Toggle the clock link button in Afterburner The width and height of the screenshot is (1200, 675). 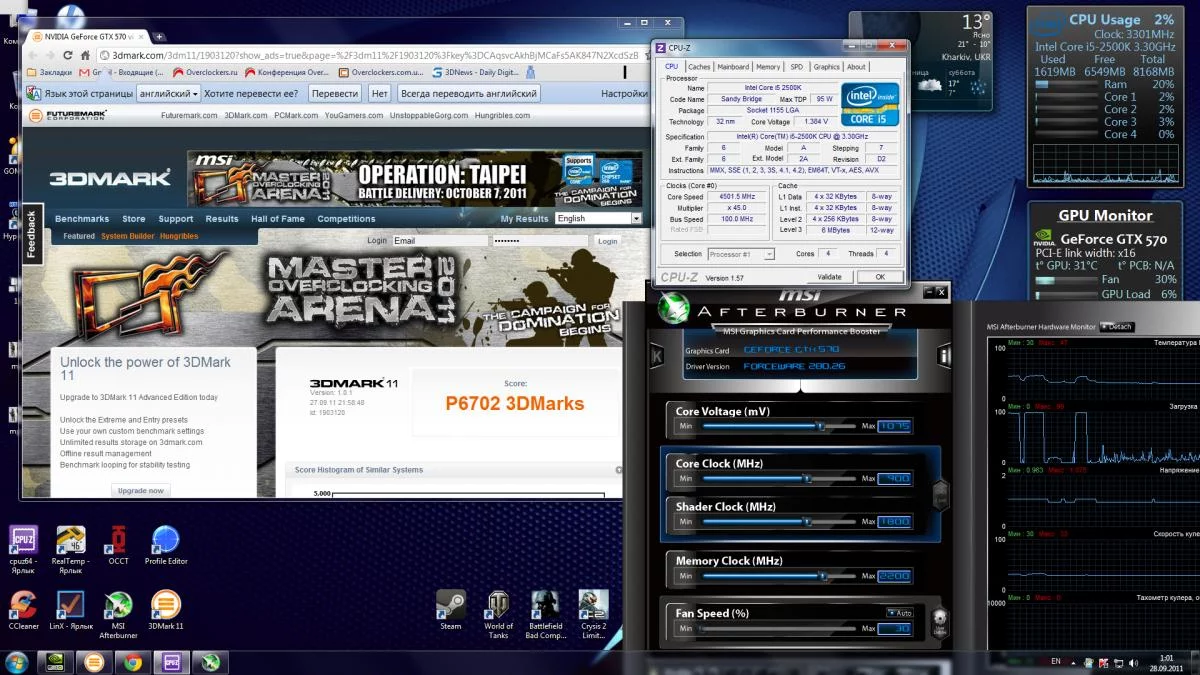939,493
